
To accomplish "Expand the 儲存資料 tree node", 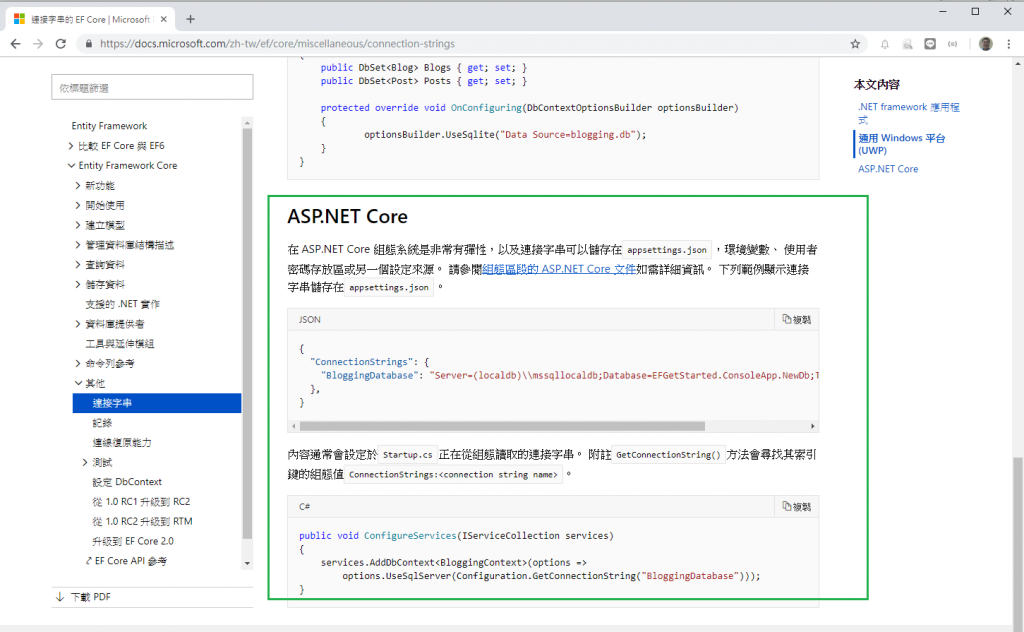I will [x=78, y=284].
